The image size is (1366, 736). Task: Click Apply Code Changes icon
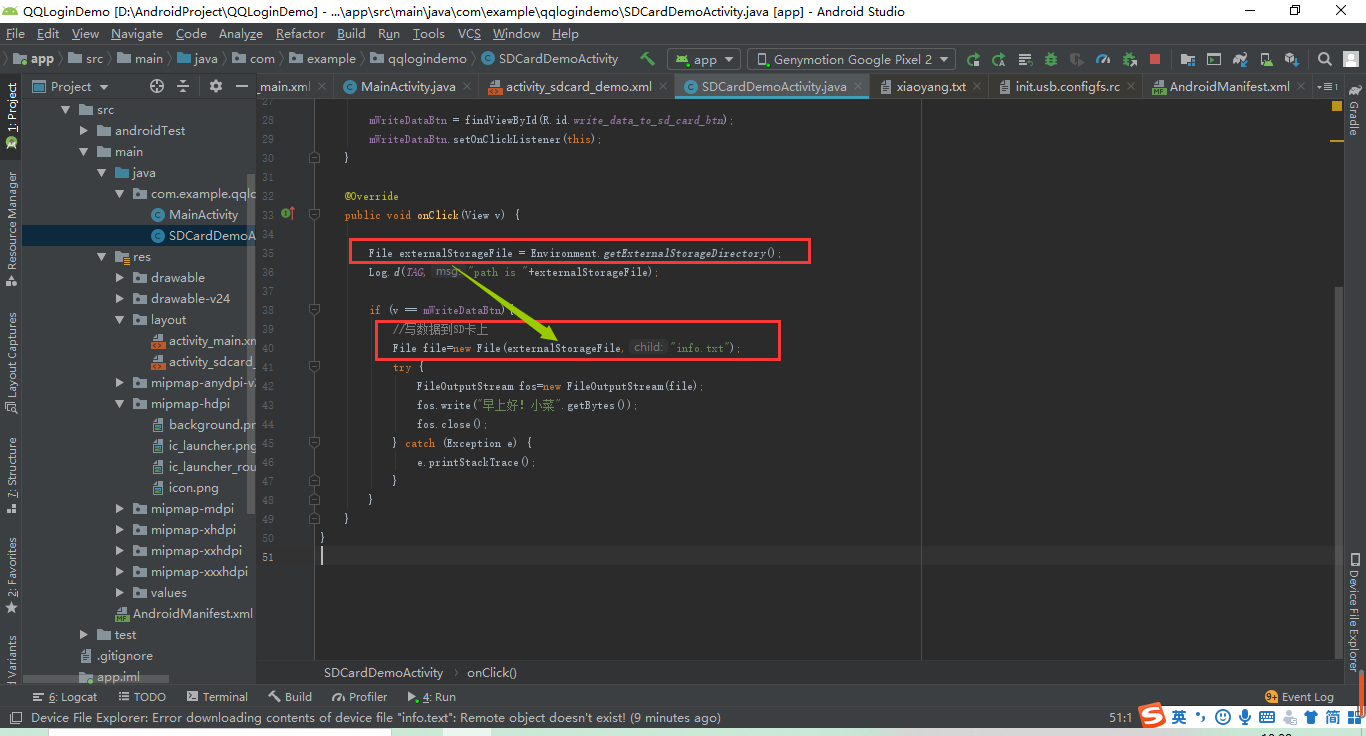point(1025,59)
